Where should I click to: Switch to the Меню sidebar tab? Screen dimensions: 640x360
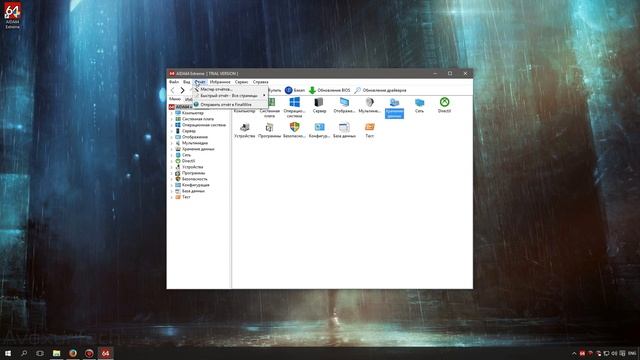pos(175,99)
